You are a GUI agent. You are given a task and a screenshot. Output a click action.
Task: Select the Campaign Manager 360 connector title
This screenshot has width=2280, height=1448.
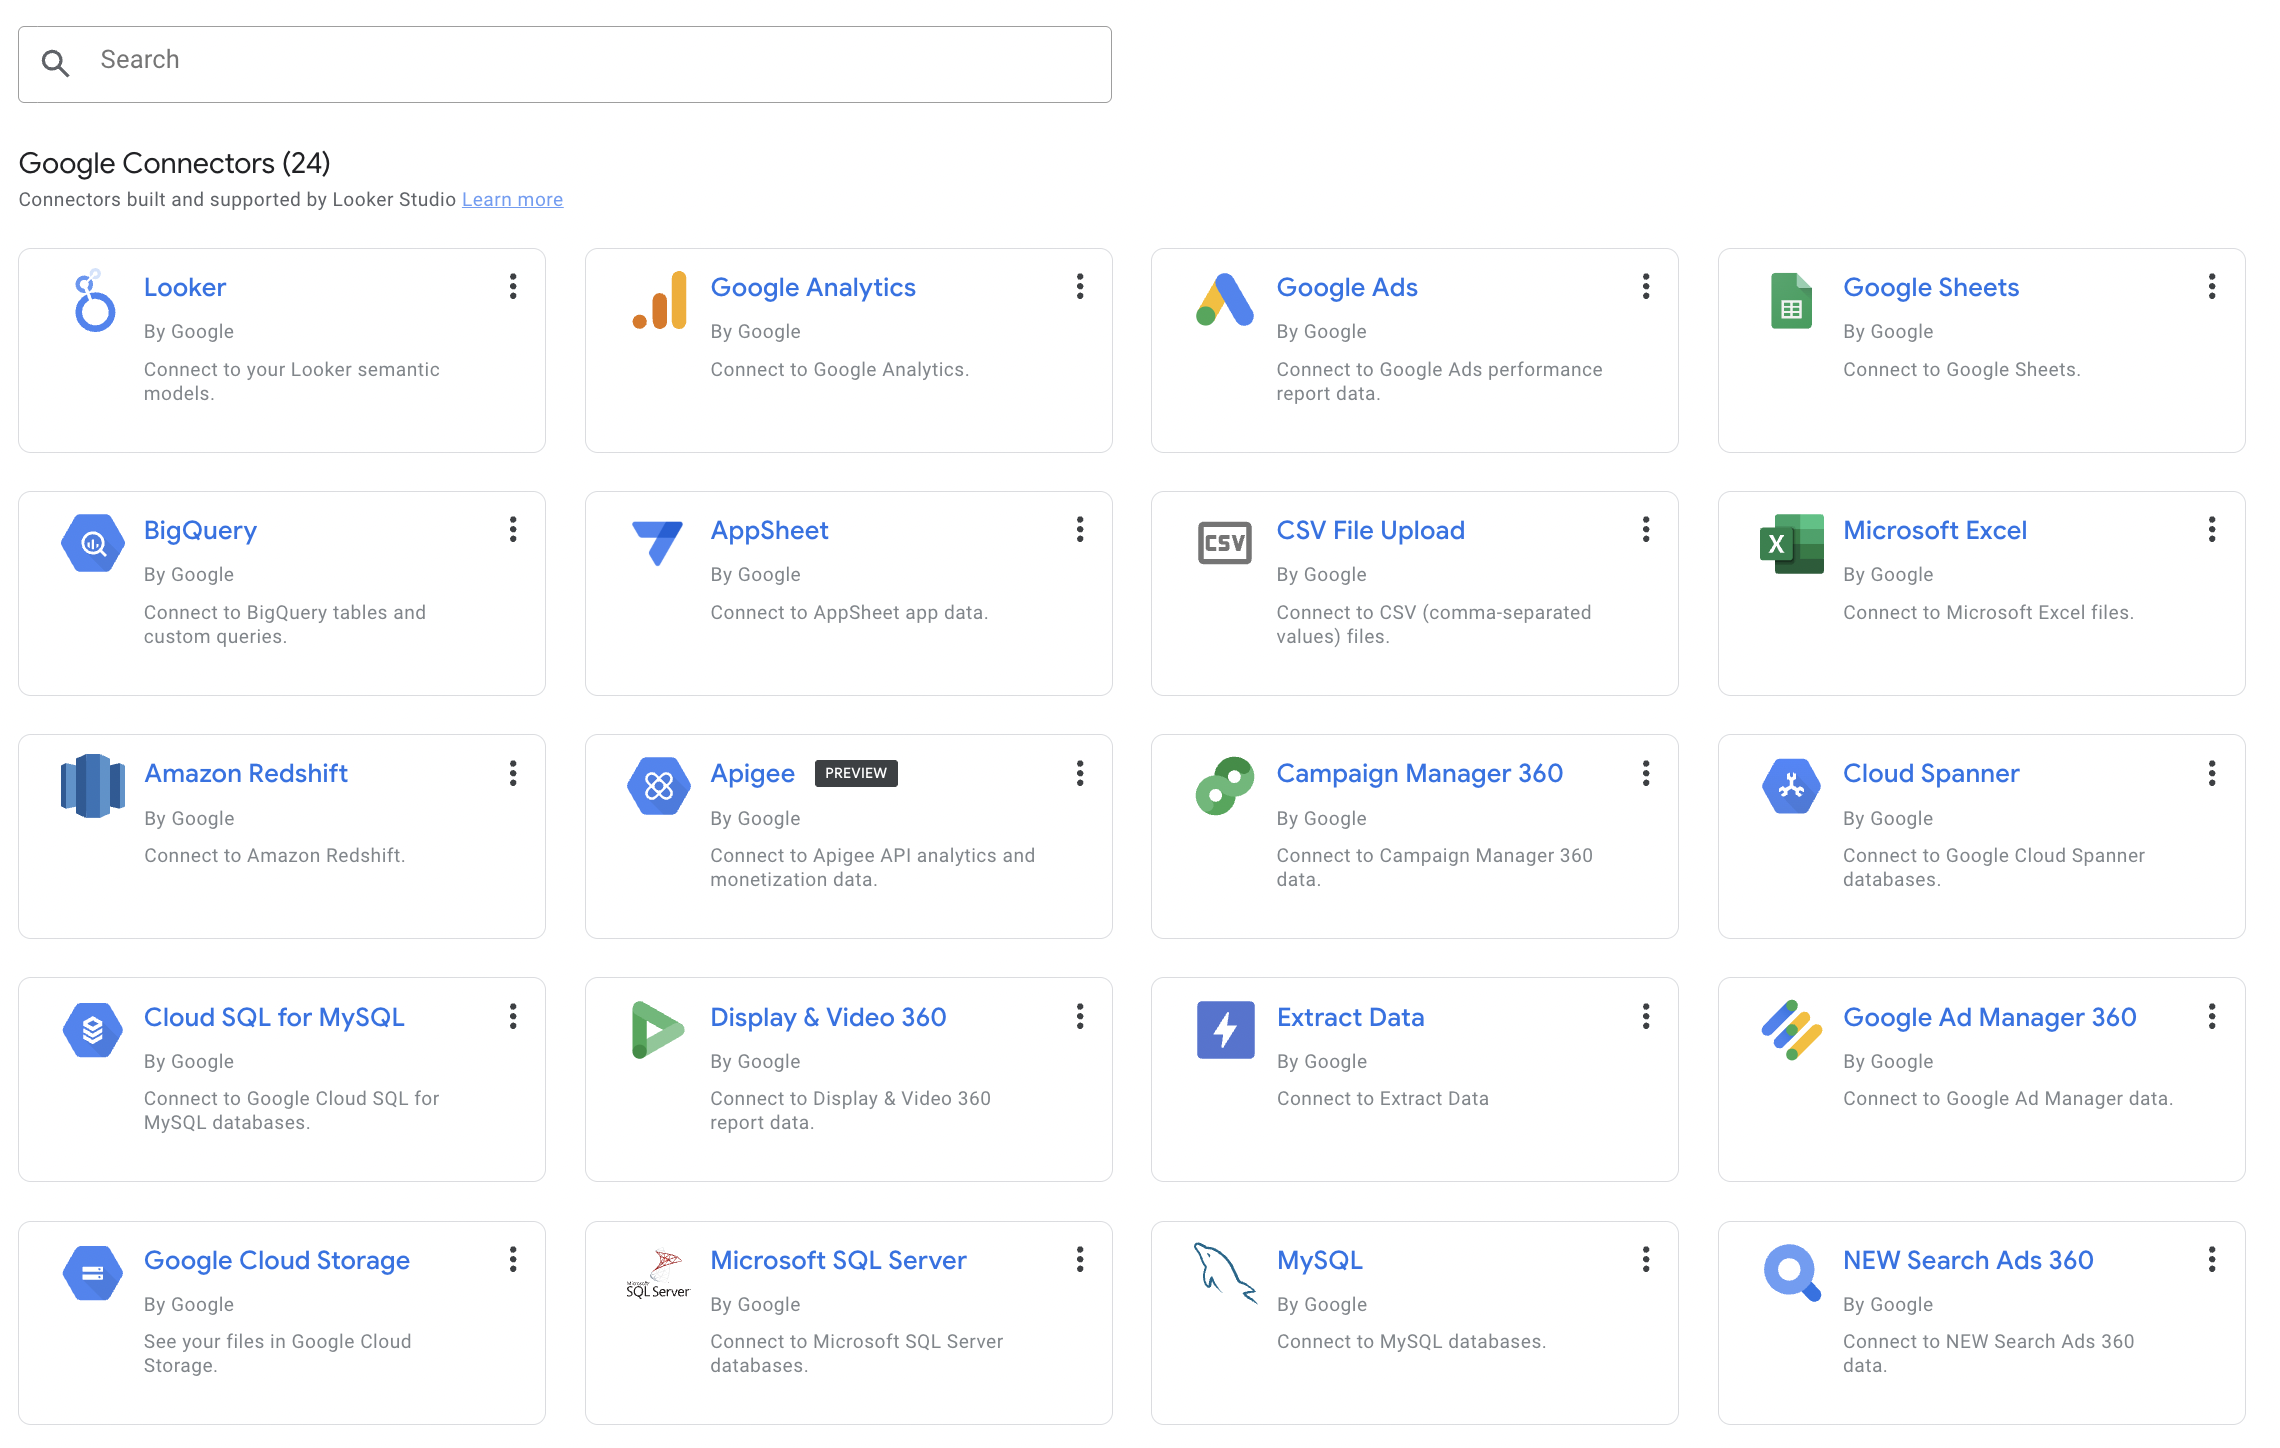1419,773
